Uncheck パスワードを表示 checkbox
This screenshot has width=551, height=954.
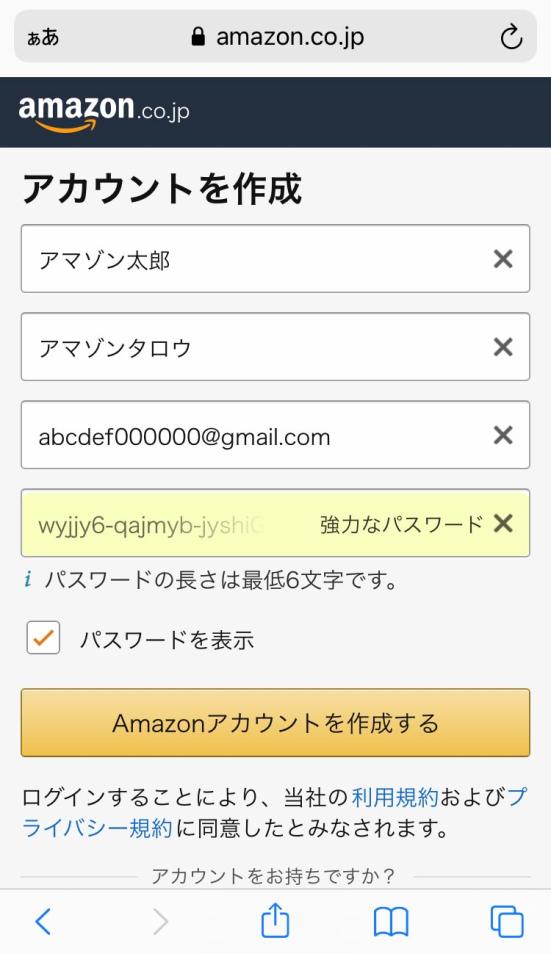coord(43,638)
